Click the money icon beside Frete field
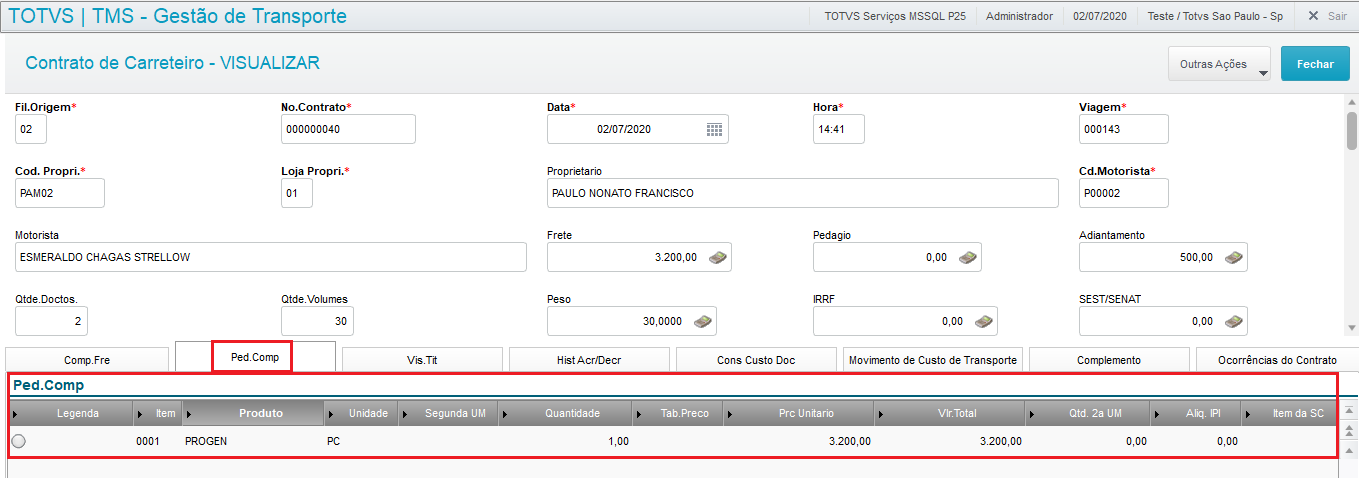 (x=719, y=257)
